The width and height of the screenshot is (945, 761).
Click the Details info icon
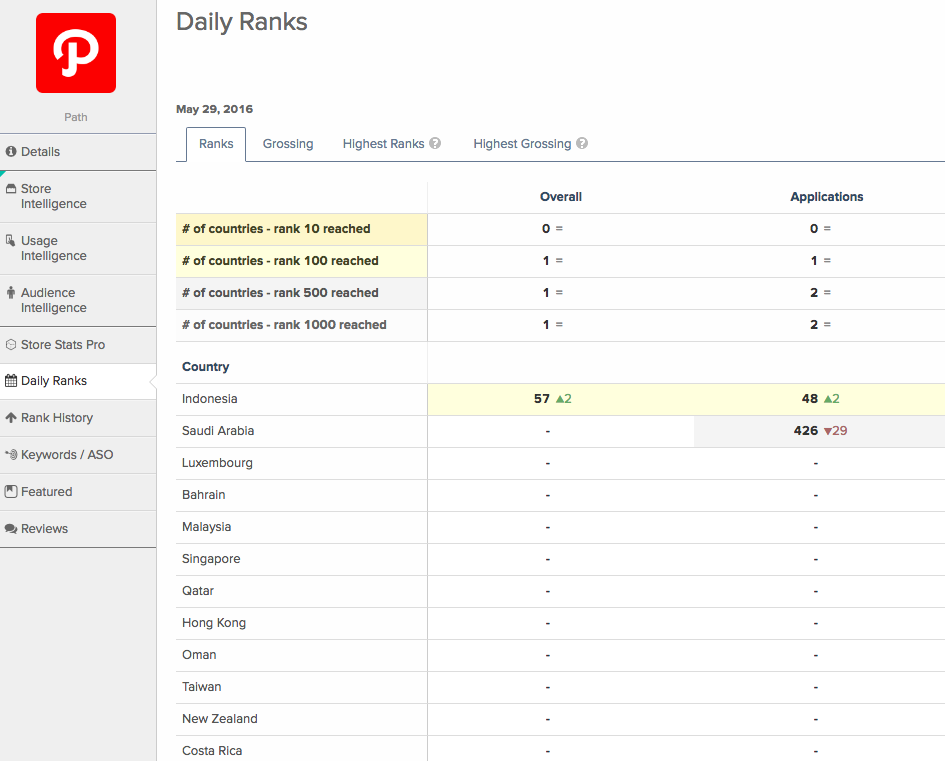click(x=11, y=151)
